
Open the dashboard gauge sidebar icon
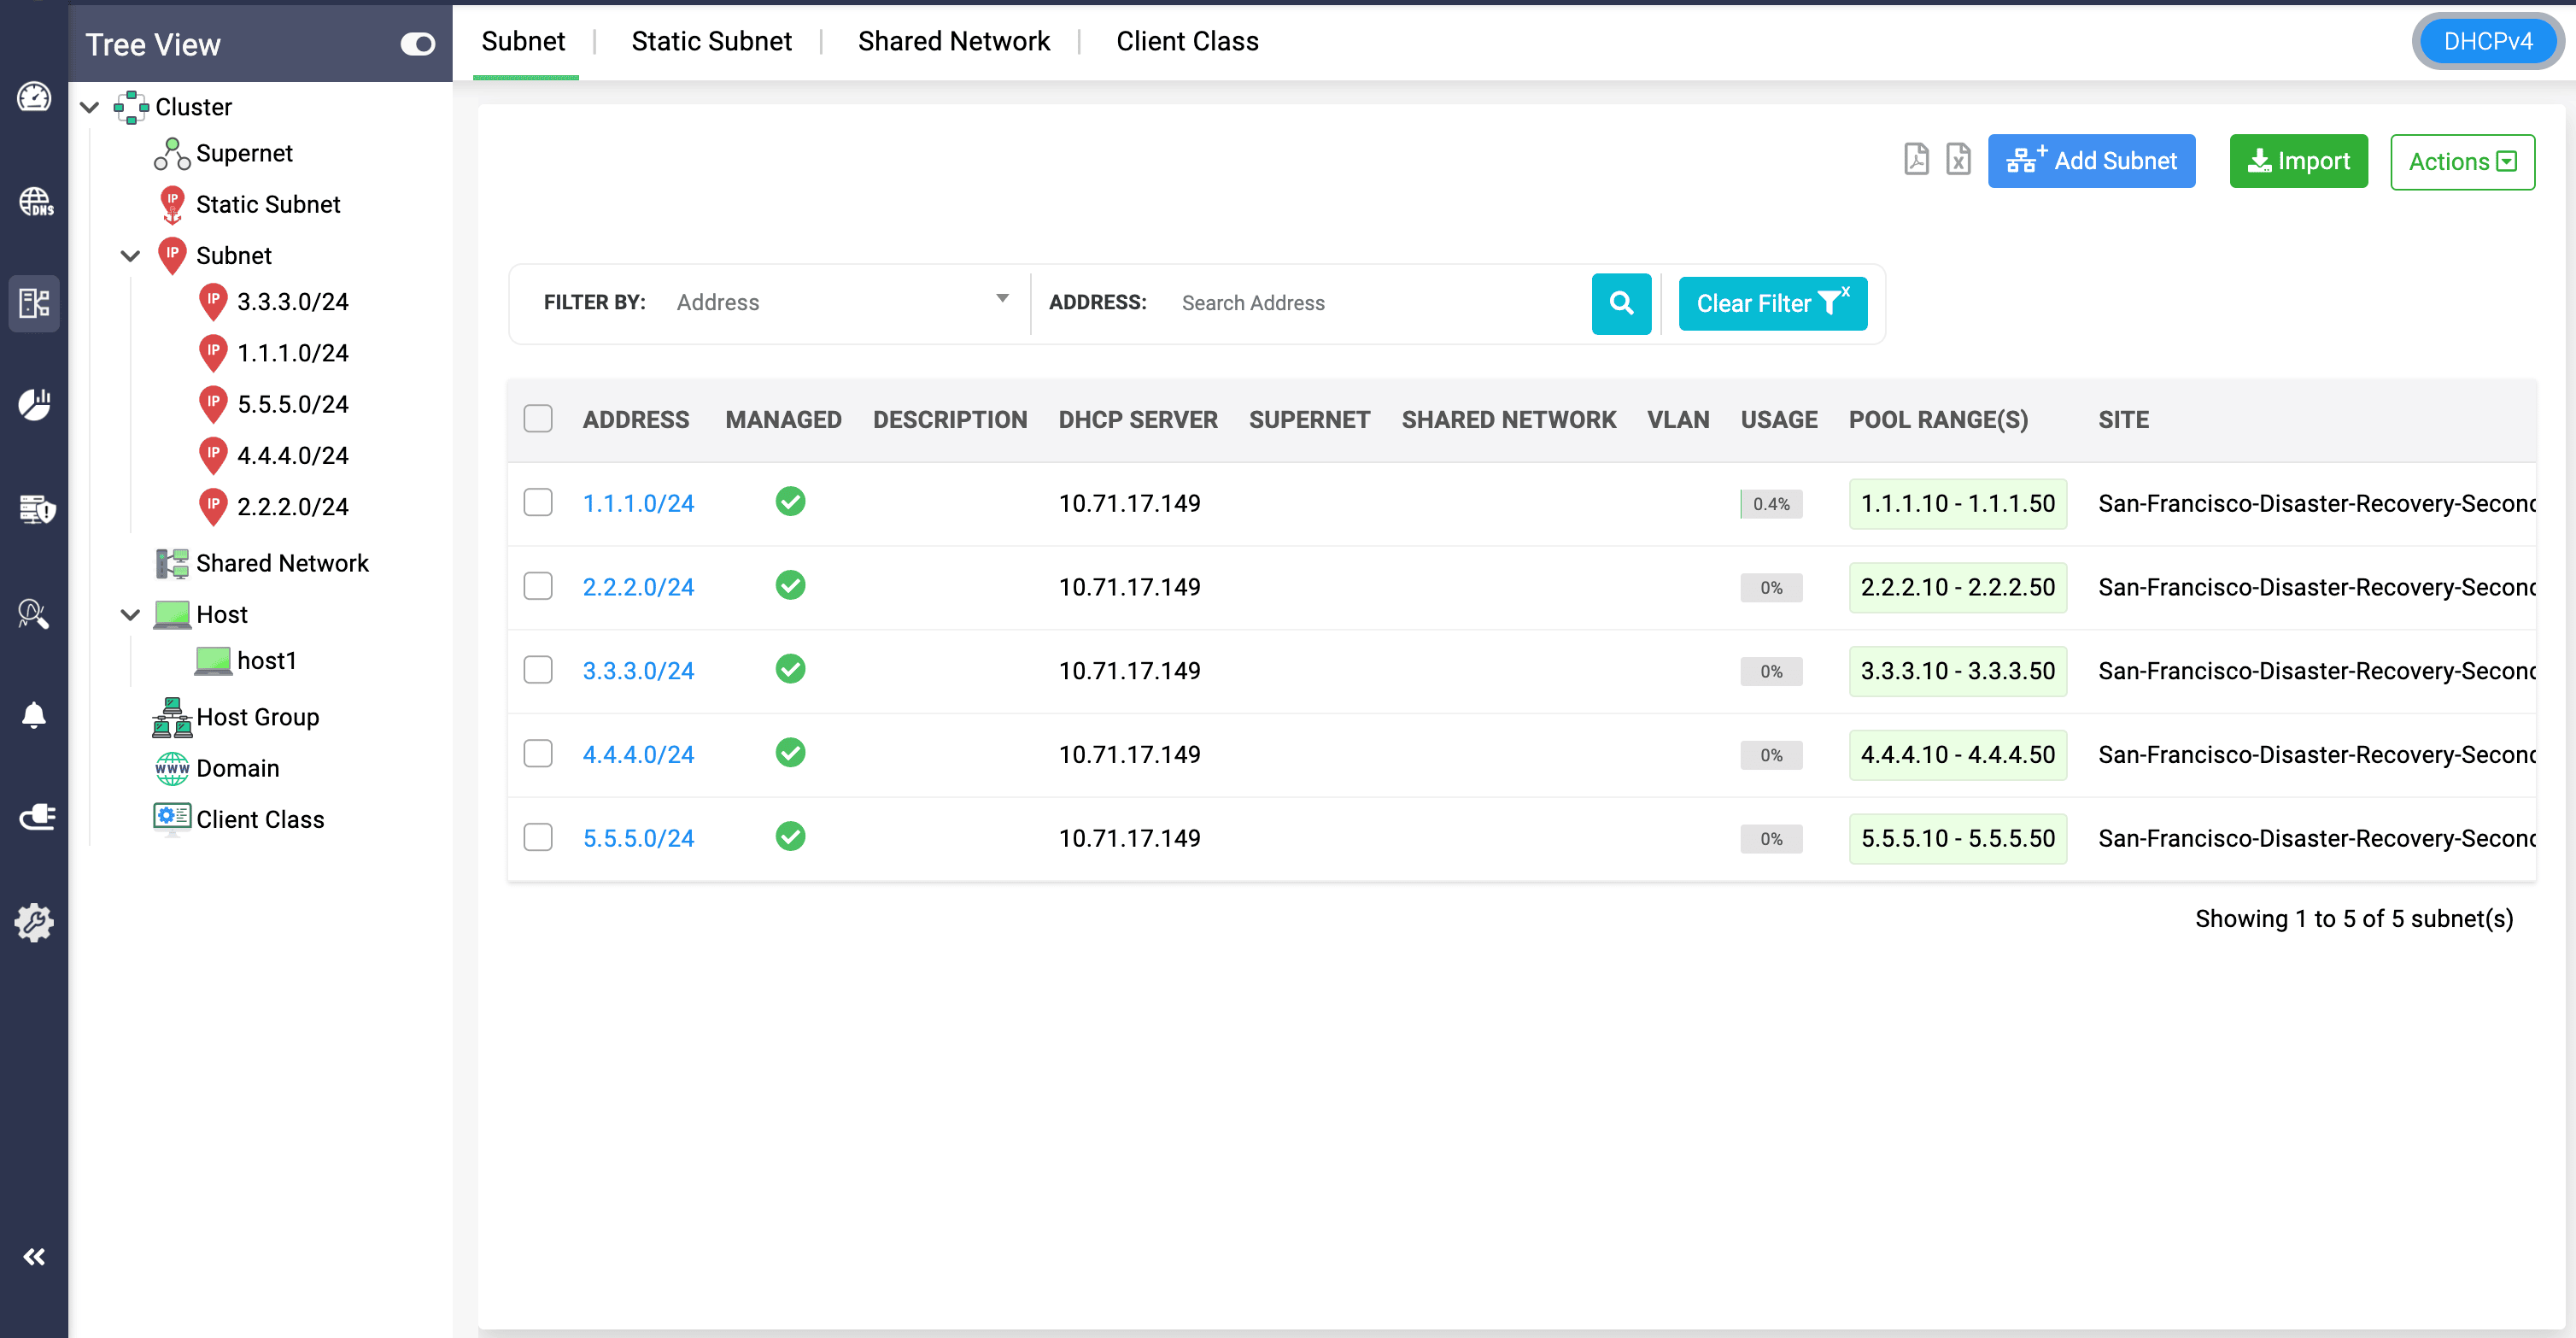coord(35,97)
